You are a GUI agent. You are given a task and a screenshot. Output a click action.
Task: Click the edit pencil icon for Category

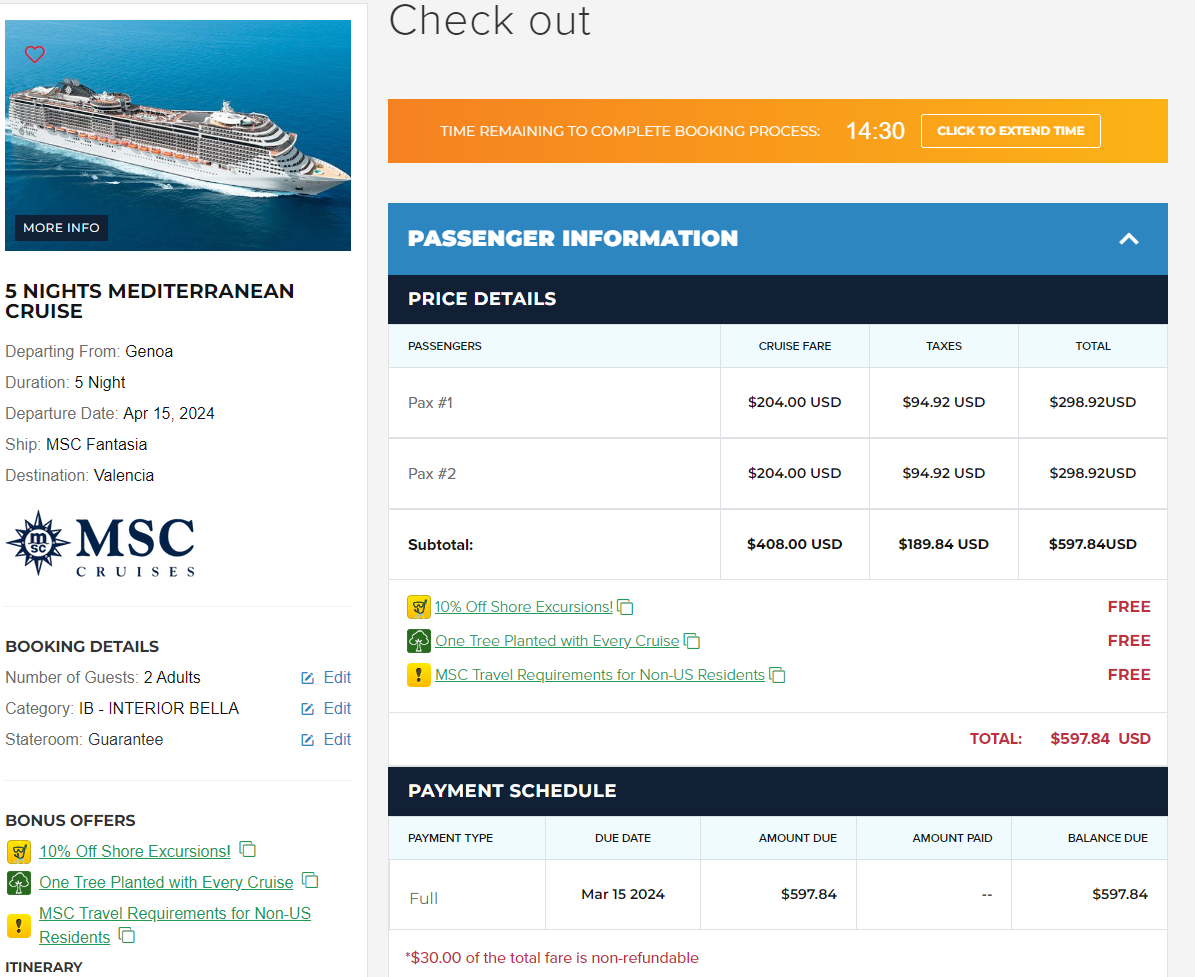pos(308,709)
